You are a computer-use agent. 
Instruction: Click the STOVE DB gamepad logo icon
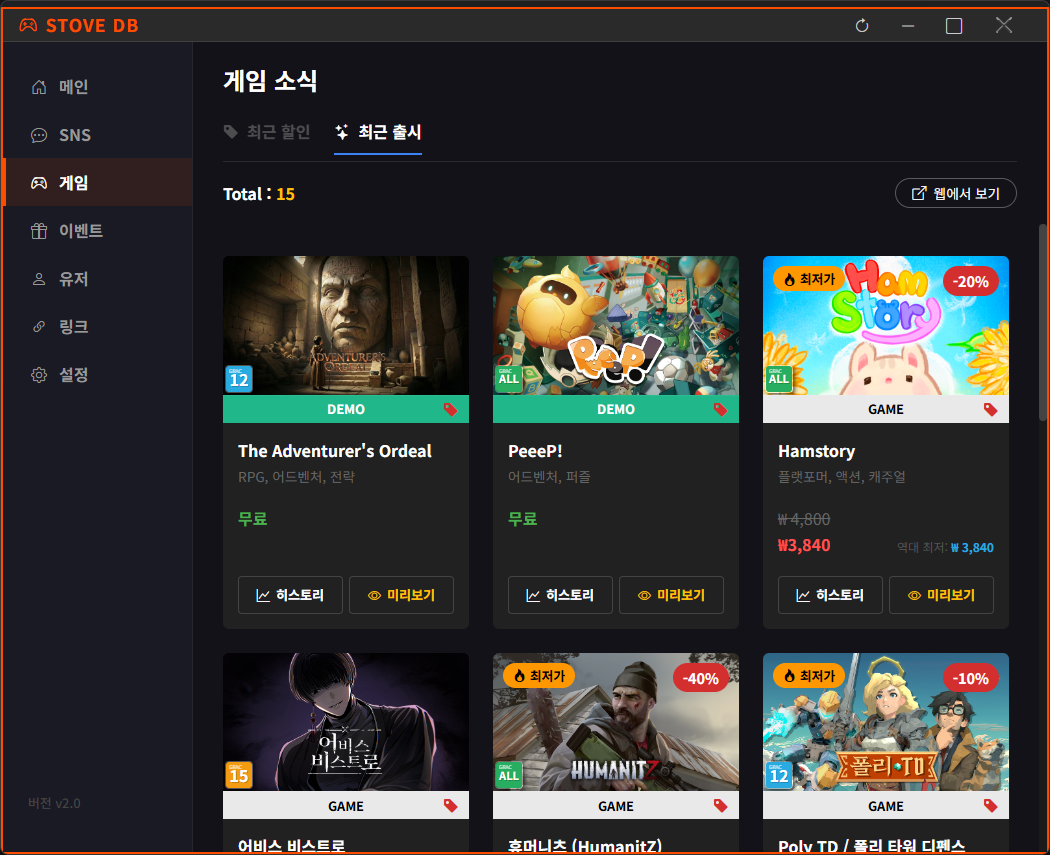pos(28,26)
